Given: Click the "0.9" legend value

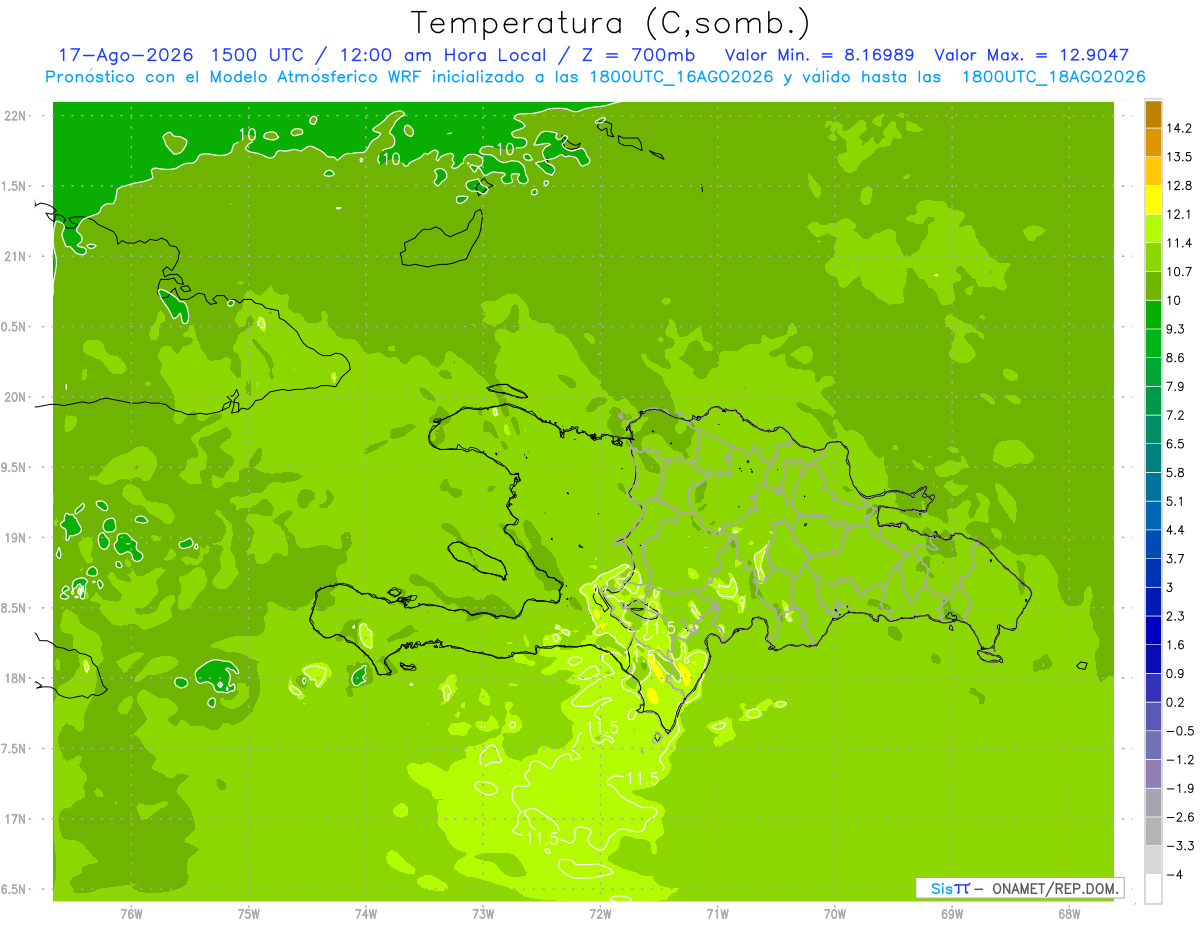Looking at the screenshot, I should coord(1176,673).
